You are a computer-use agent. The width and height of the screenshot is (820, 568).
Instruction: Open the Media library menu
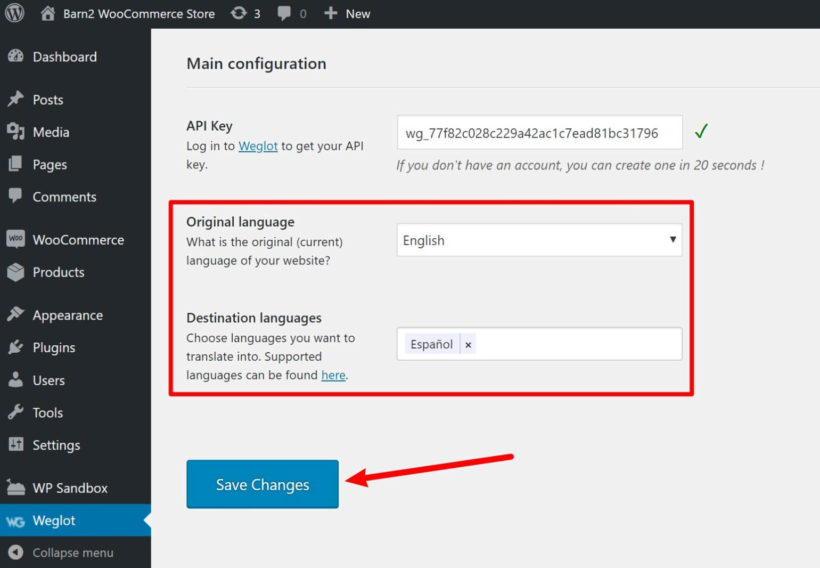point(50,132)
